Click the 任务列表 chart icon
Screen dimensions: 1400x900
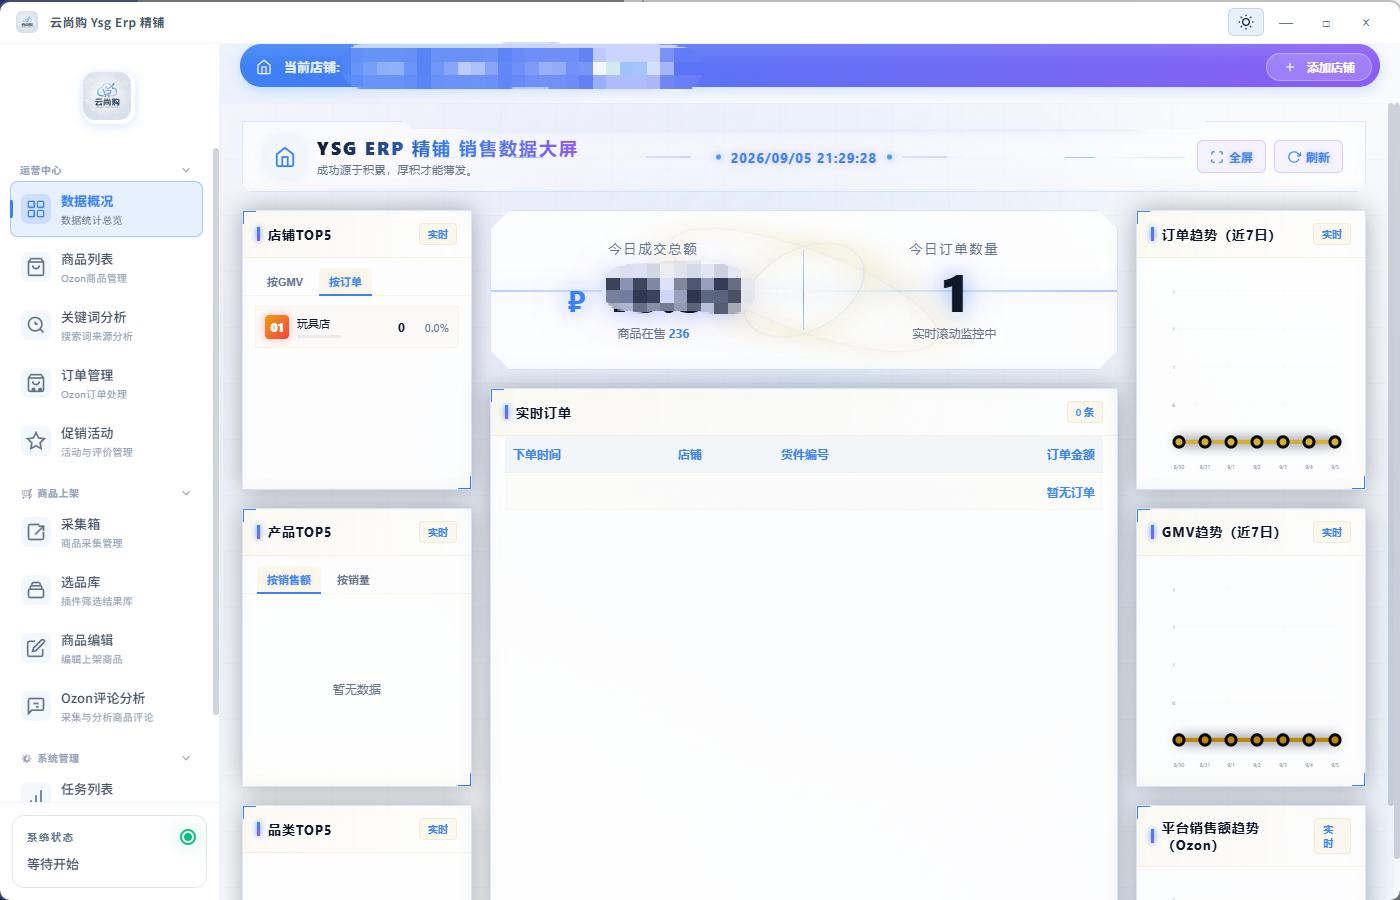click(36, 795)
